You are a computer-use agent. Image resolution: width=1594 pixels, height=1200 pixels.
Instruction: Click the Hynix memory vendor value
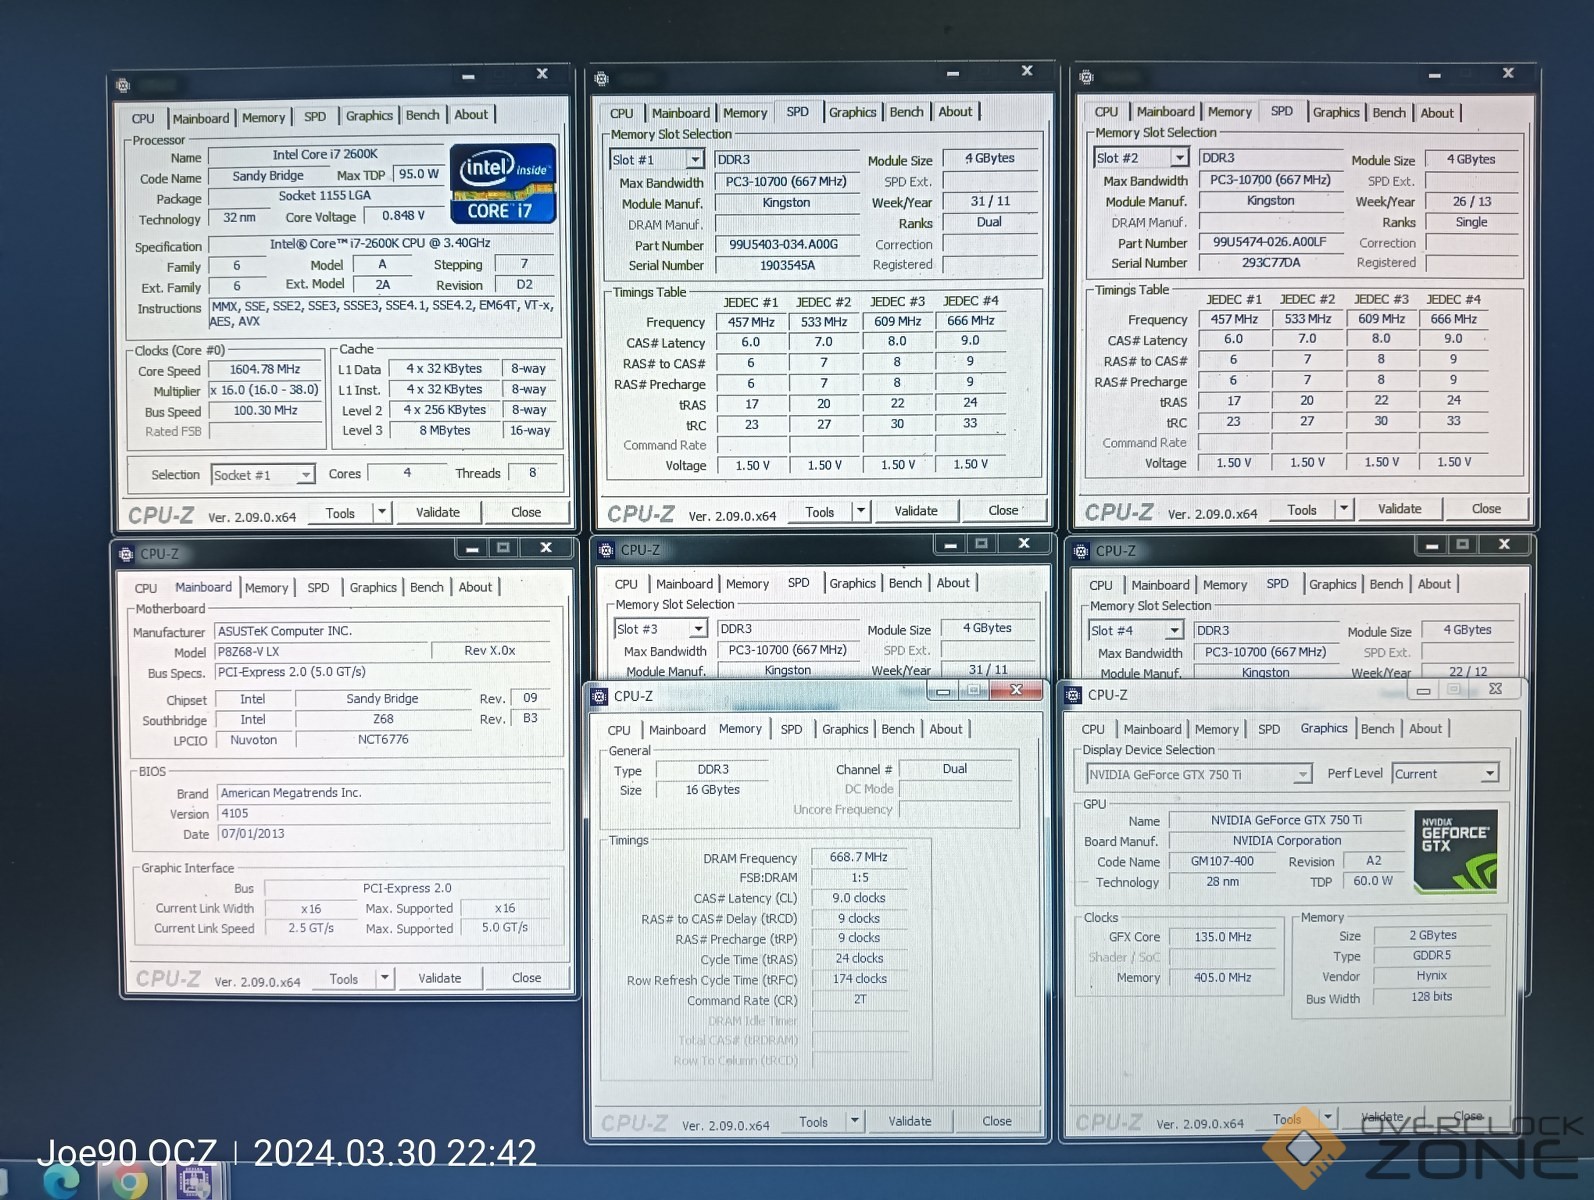[x=1431, y=976]
